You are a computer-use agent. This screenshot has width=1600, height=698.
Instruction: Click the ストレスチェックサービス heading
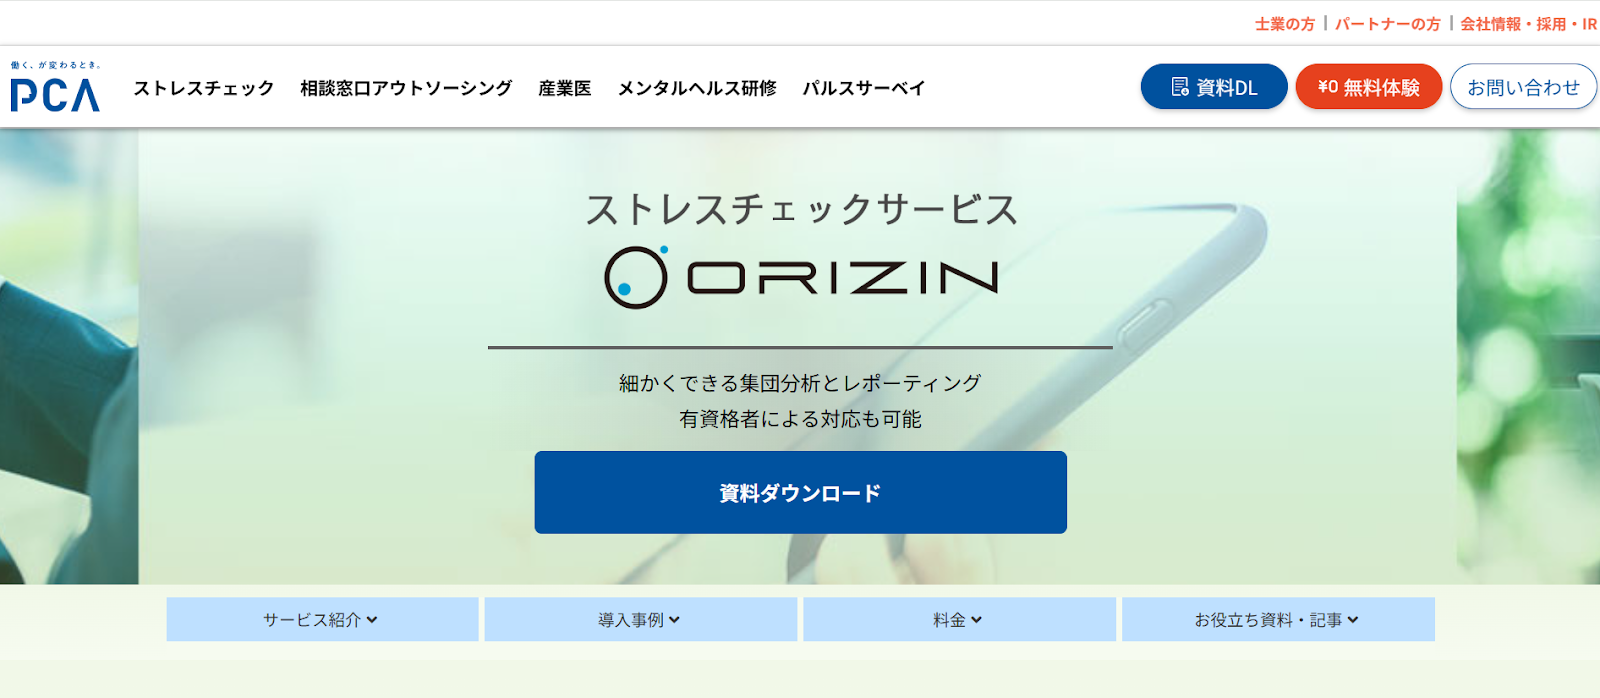click(x=801, y=209)
